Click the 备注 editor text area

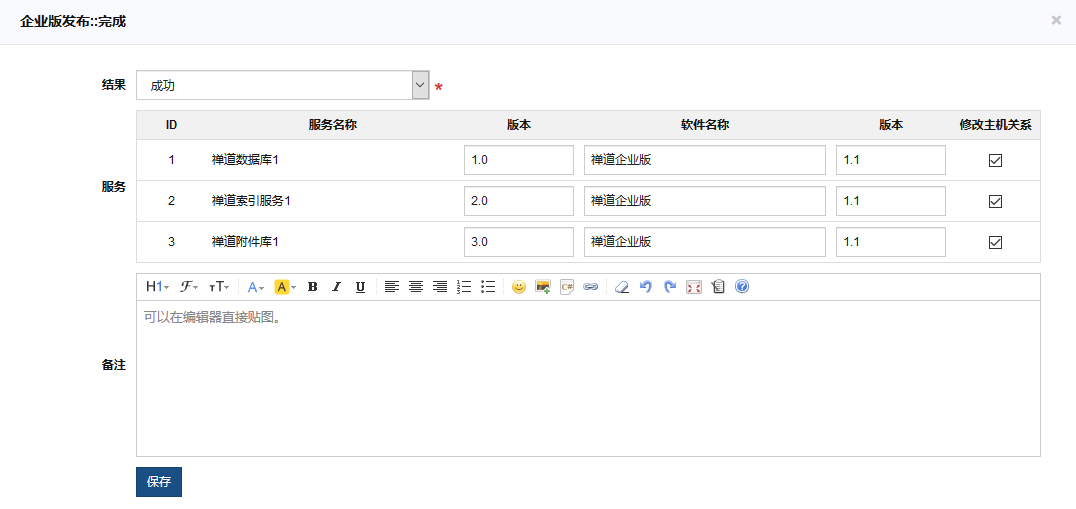point(588,378)
